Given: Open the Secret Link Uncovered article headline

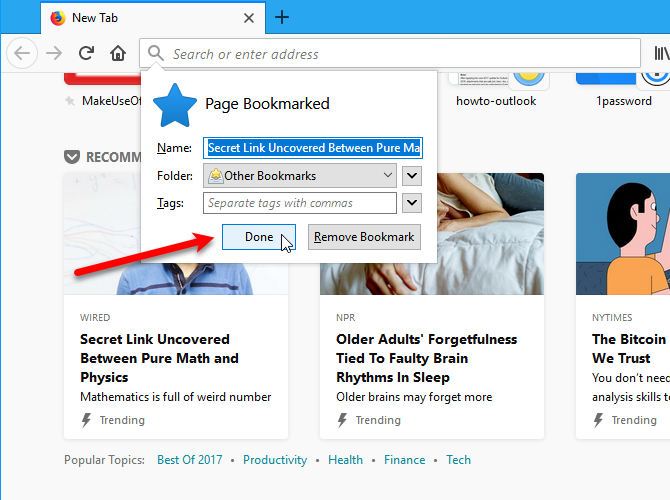Looking at the screenshot, I should (x=159, y=358).
